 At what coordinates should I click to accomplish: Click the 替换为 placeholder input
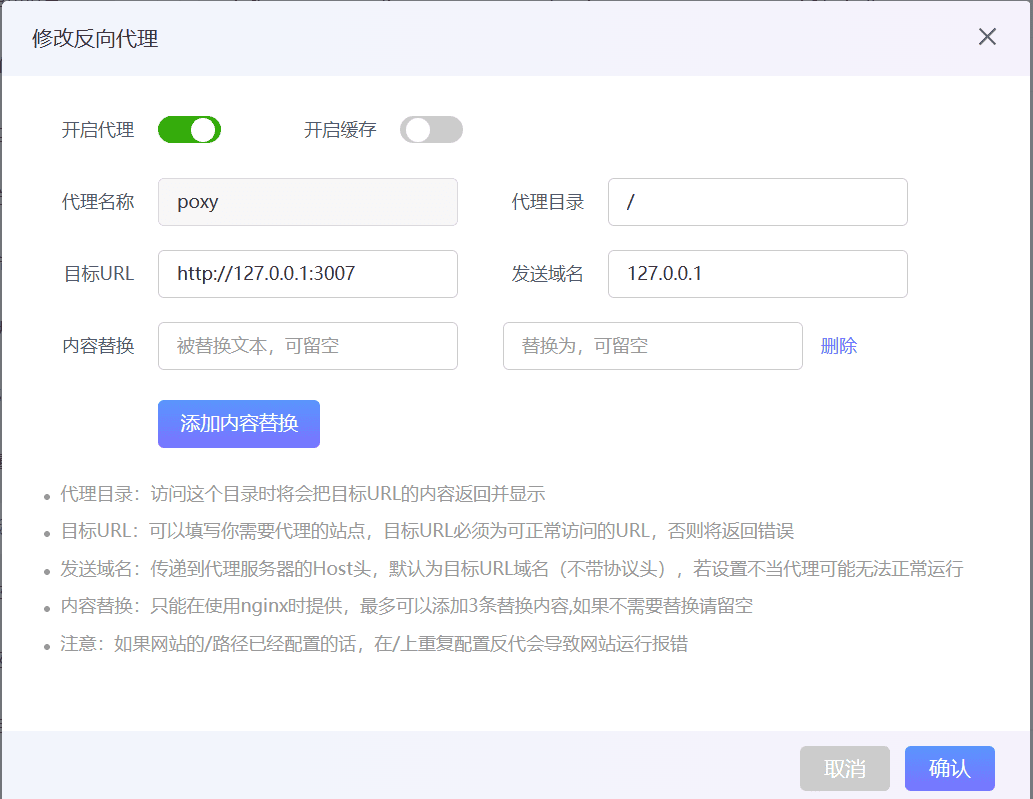[652, 346]
